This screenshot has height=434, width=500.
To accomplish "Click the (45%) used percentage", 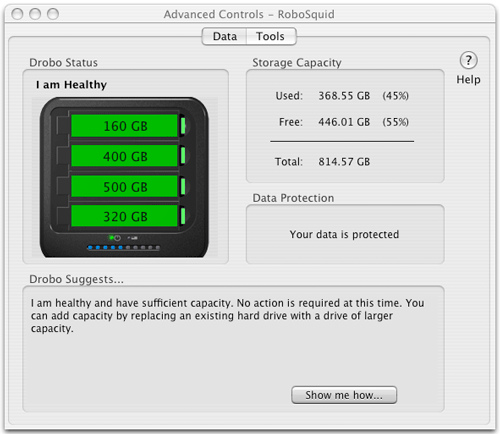I will [x=395, y=96].
